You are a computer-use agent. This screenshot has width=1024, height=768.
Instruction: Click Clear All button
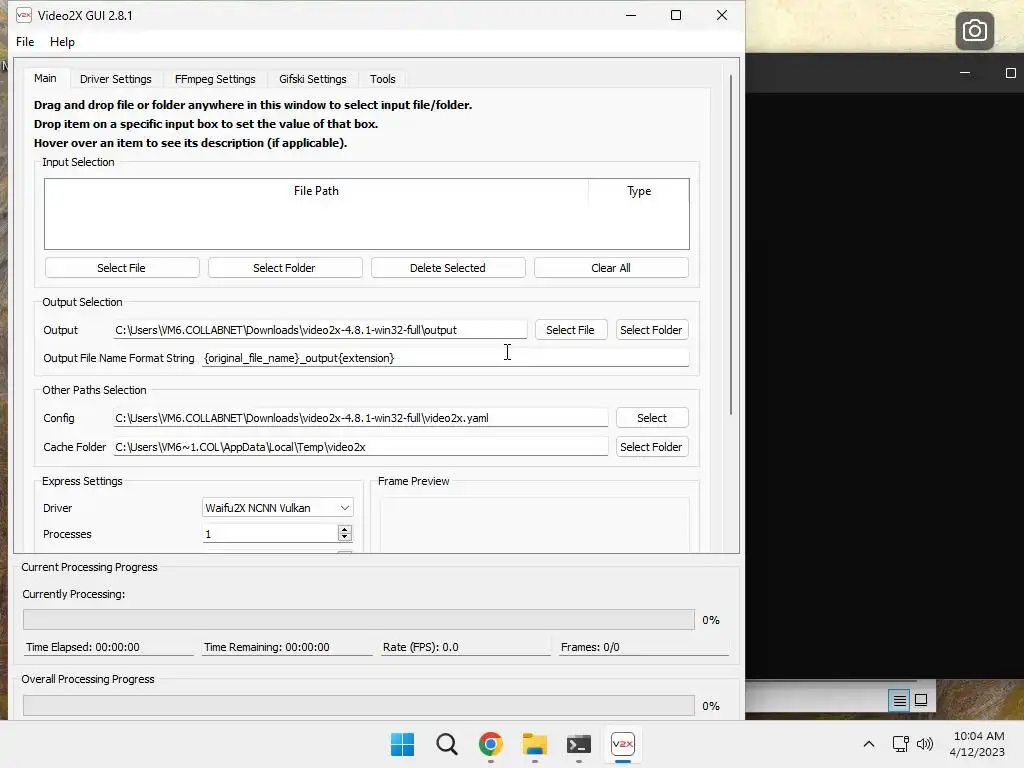click(611, 268)
